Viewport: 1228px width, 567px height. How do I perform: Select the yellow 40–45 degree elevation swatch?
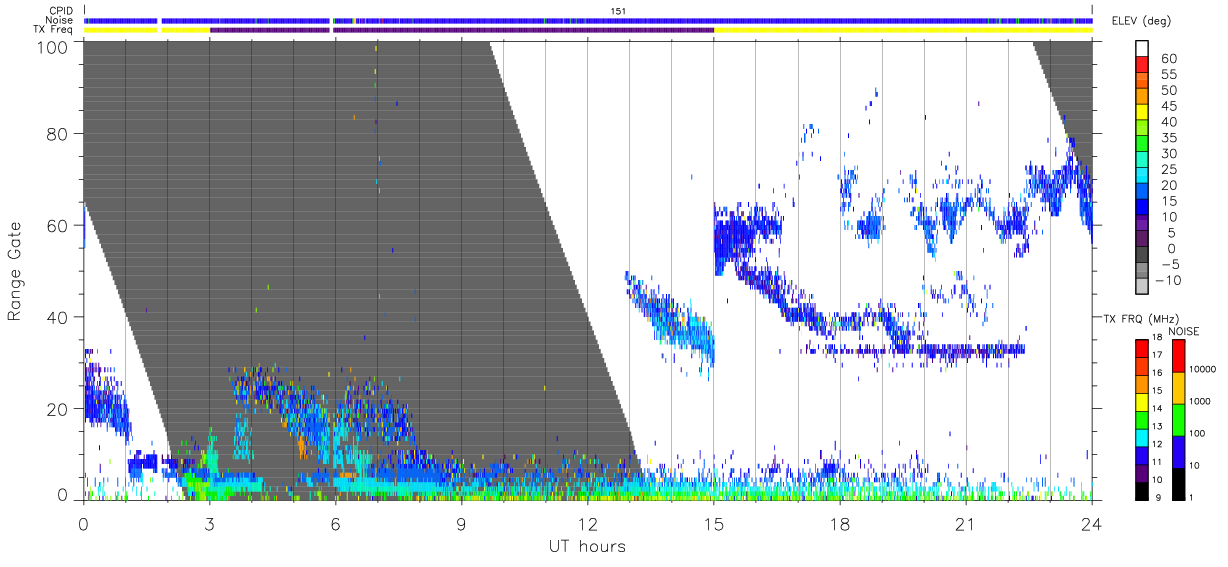click(x=1144, y=114)
